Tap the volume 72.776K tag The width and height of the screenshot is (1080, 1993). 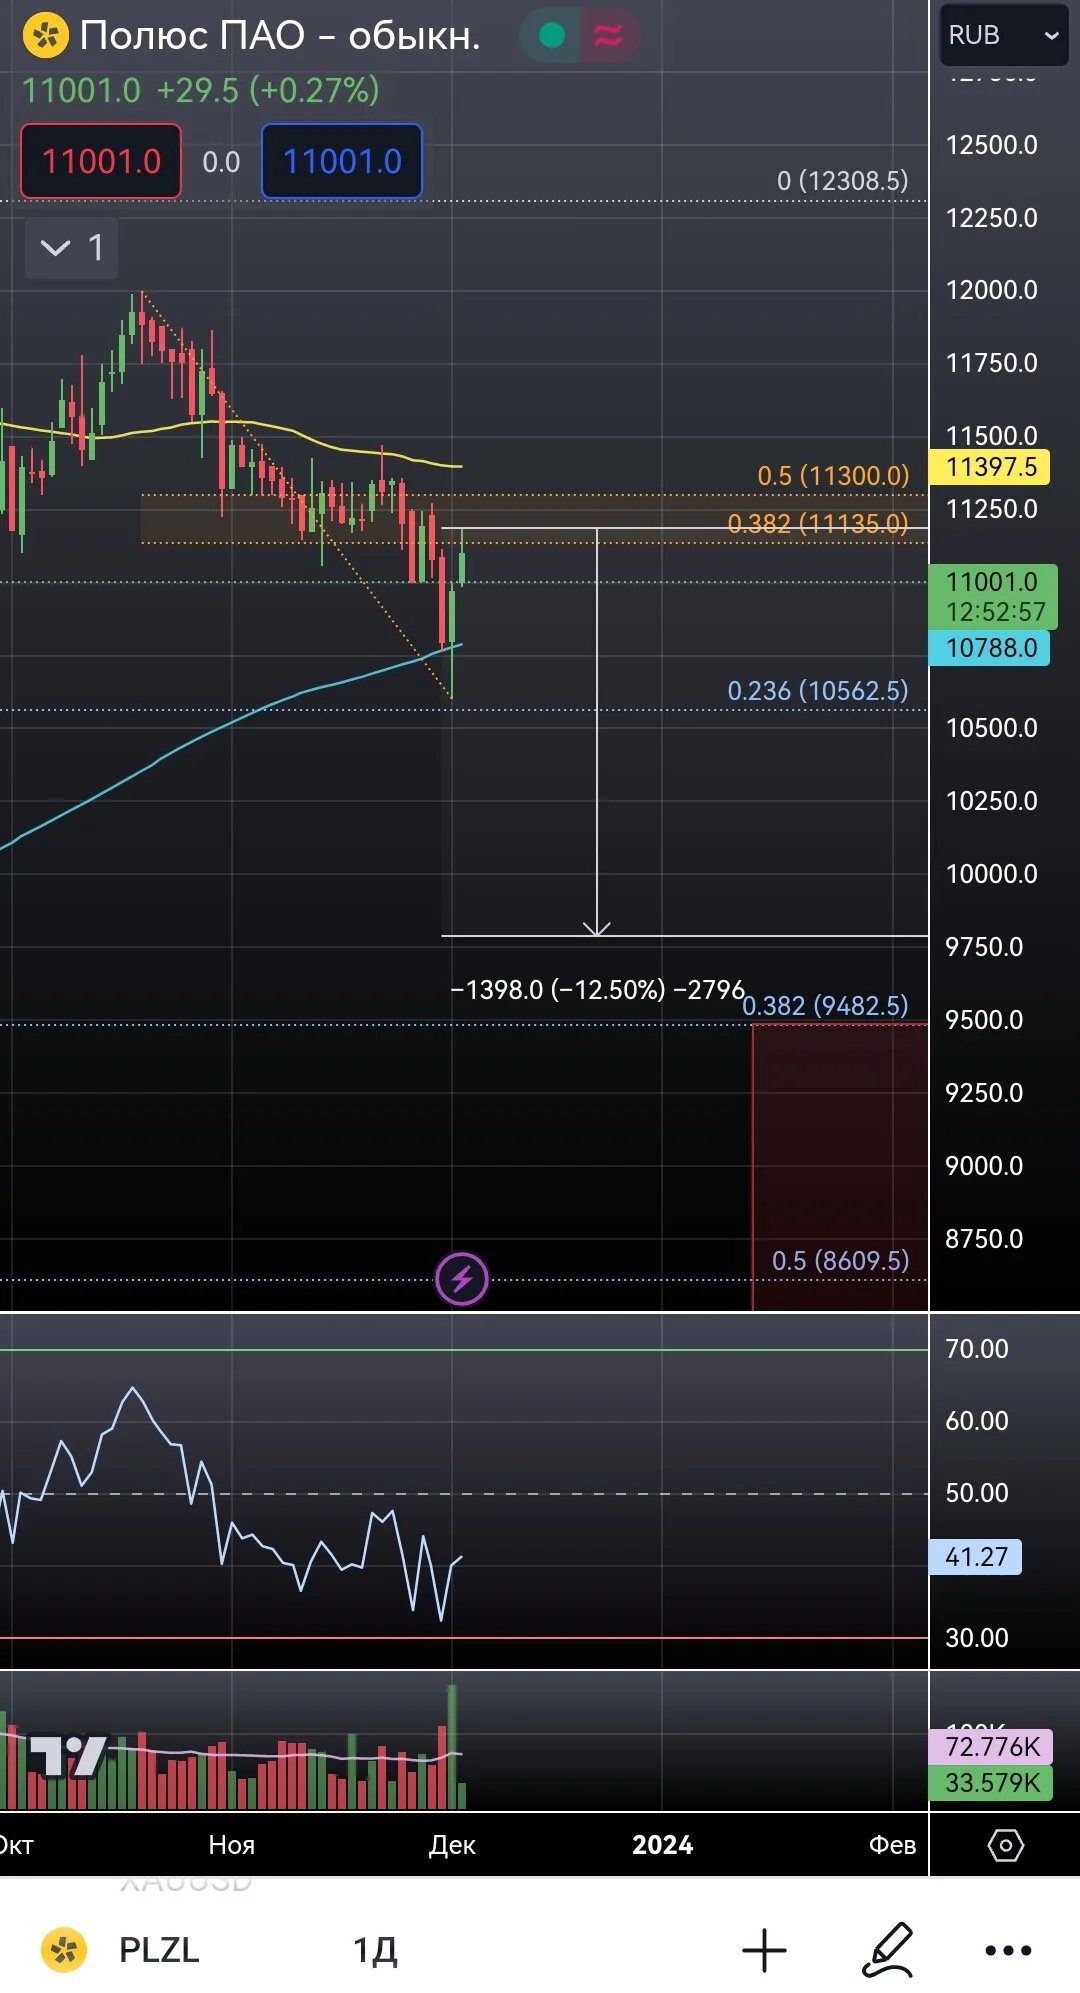pos(991,1746)
